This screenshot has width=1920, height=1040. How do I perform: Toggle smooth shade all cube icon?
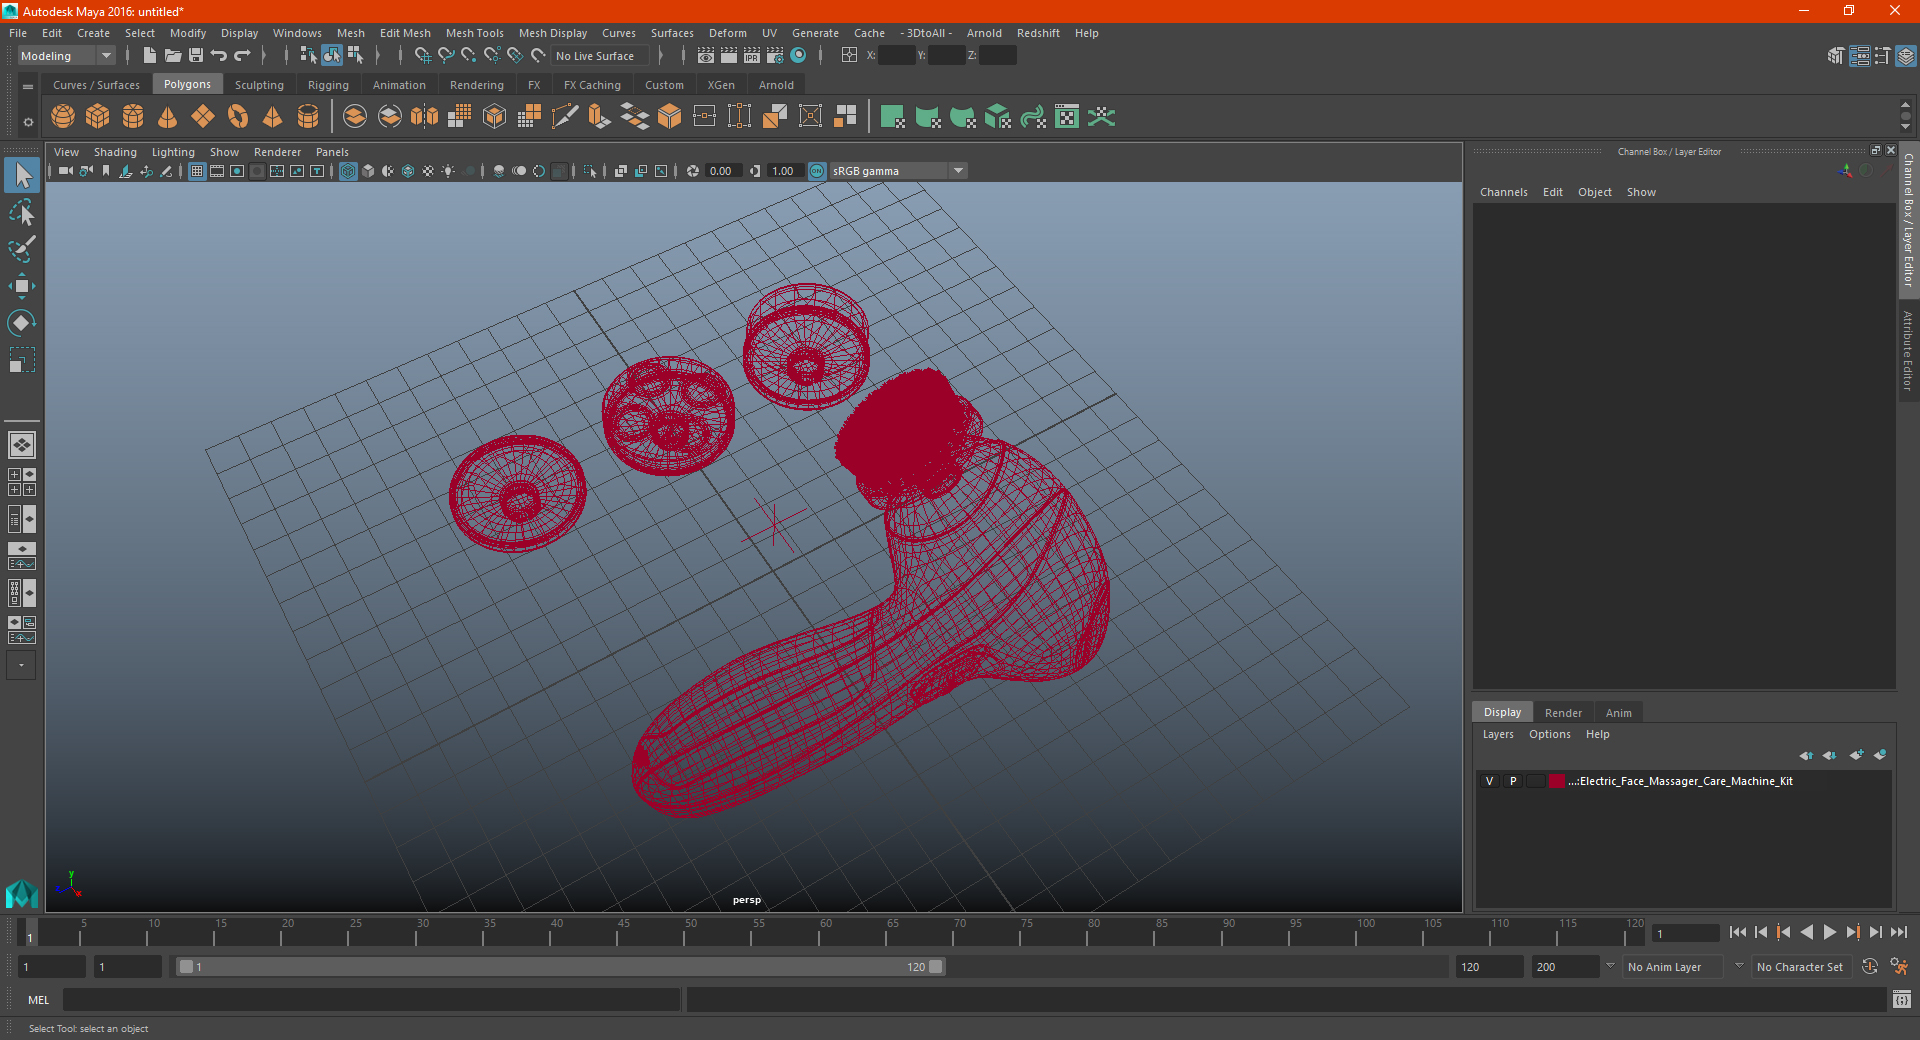[x=368, y=171]
